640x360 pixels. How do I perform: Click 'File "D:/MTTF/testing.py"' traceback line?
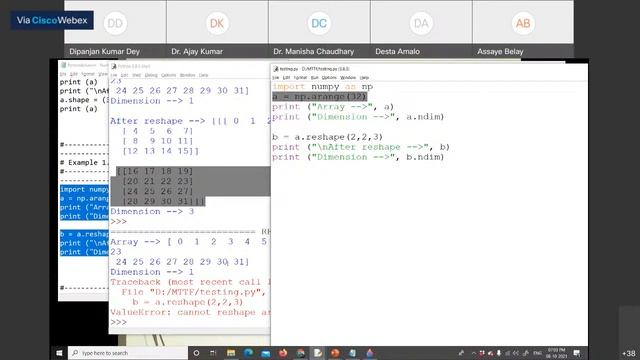[194, 292]
